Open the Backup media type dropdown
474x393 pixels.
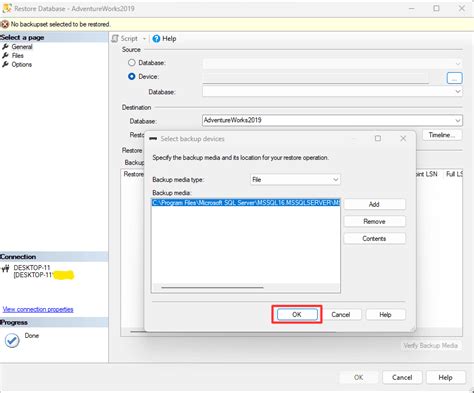(x=295, y=180)
